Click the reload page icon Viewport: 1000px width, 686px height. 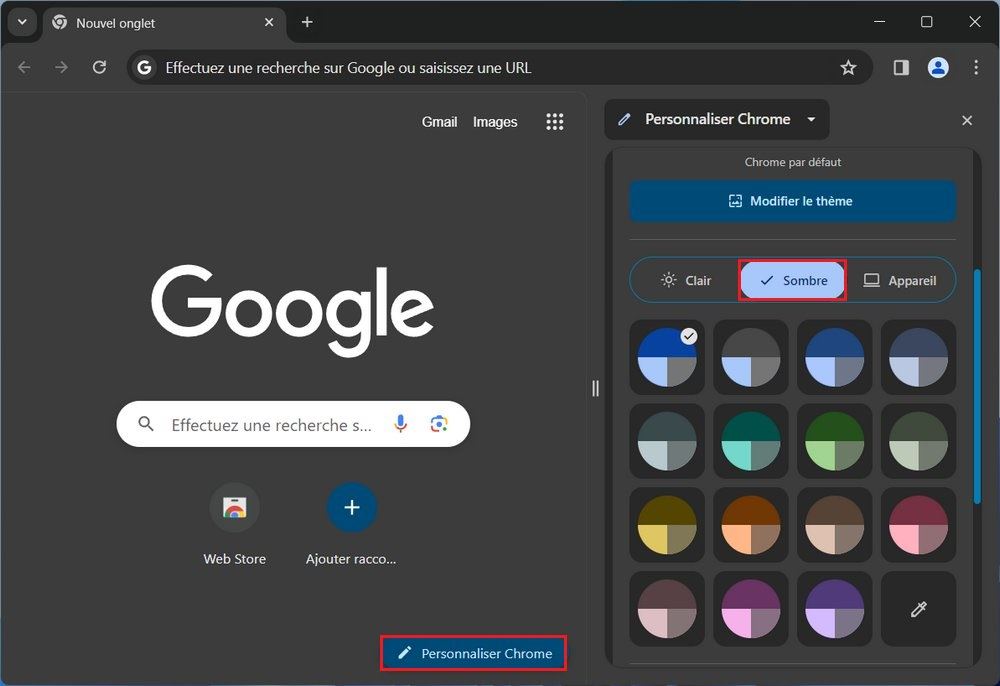point(99,67)
